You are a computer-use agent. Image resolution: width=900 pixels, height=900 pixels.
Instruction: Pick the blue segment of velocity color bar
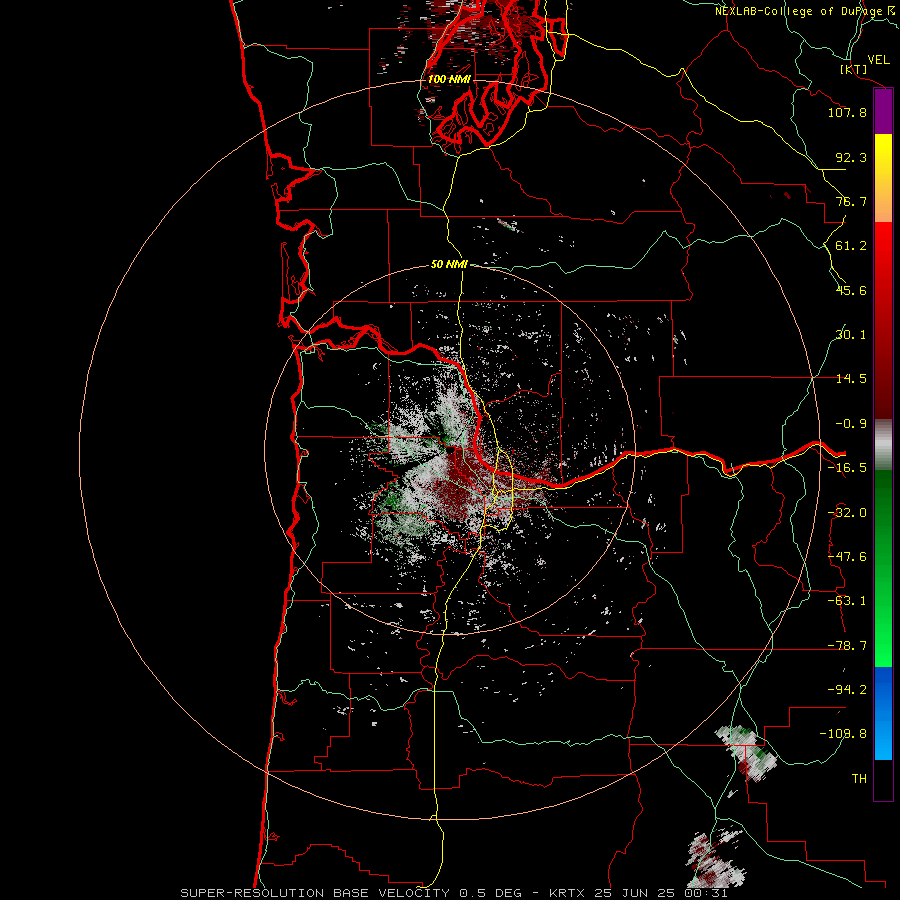tap(883, 713)
